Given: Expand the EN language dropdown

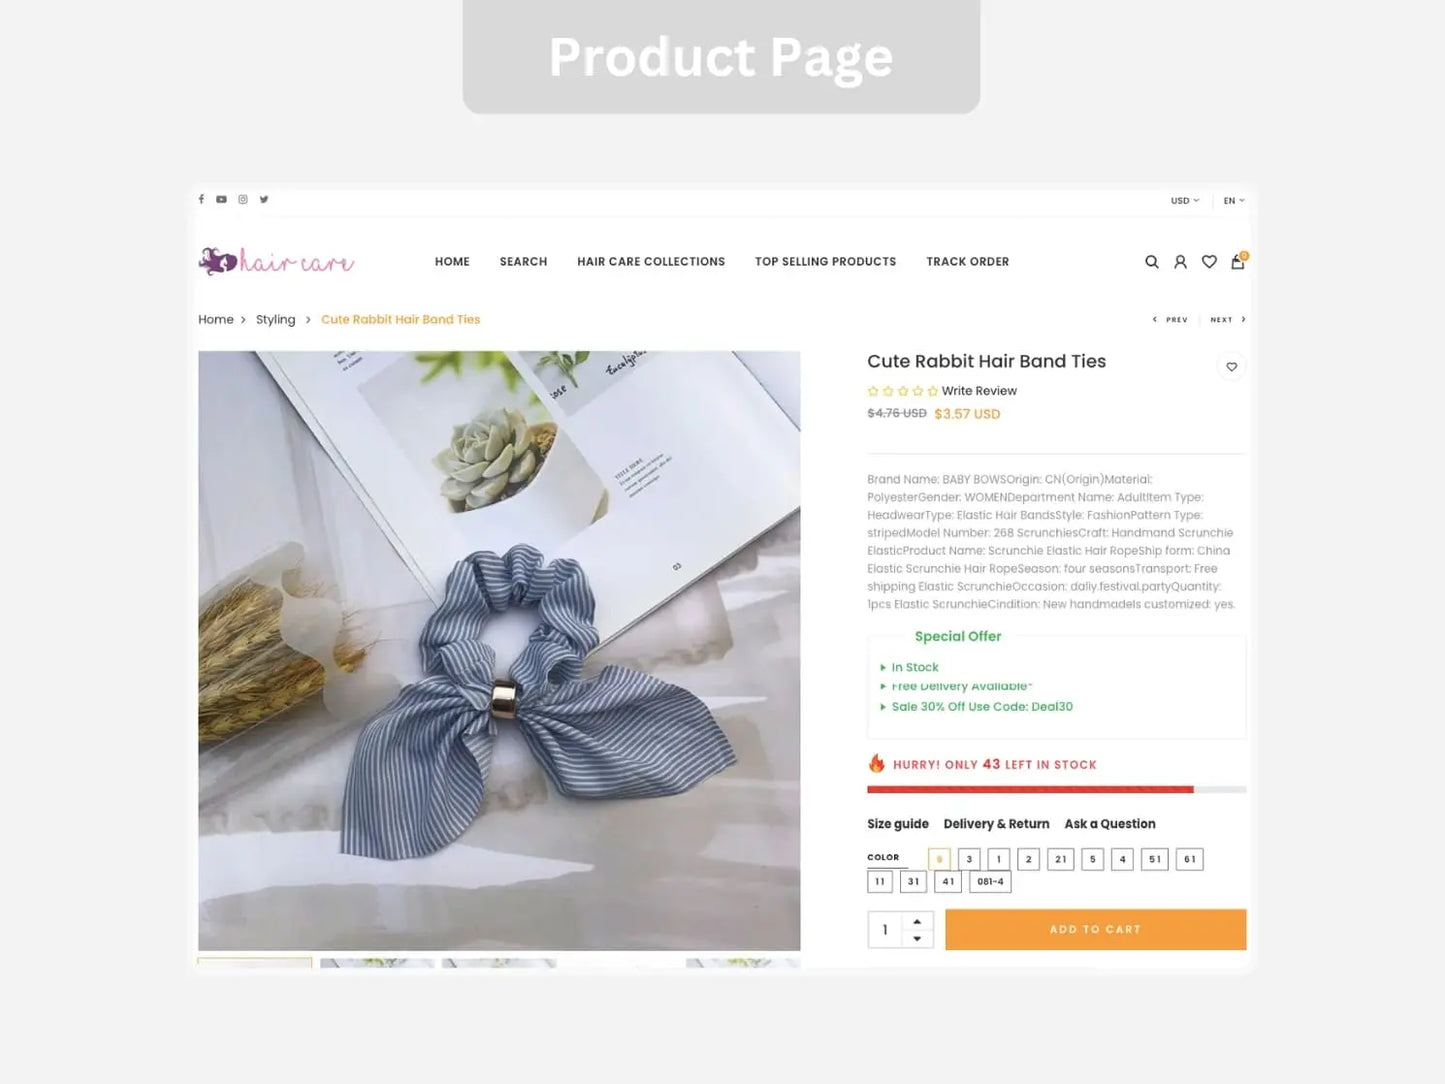Looking at the screenshot, I should [x=1234, y=201].
